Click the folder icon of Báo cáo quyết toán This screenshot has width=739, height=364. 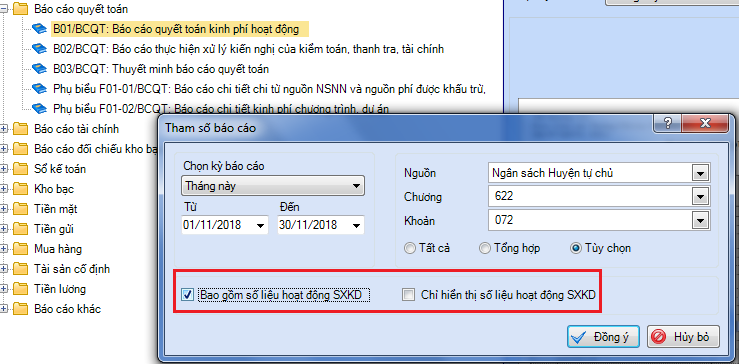(x=21, y=9)
